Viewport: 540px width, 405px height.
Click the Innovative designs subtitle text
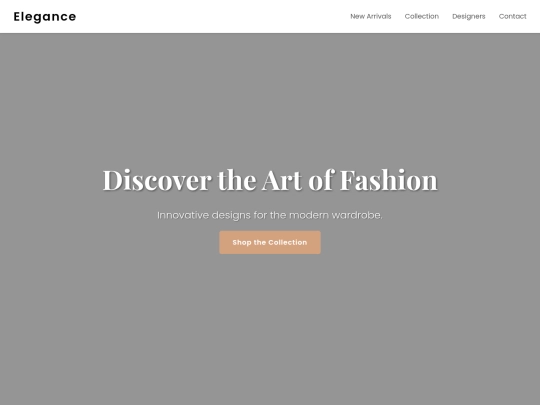tap(270, 215)
